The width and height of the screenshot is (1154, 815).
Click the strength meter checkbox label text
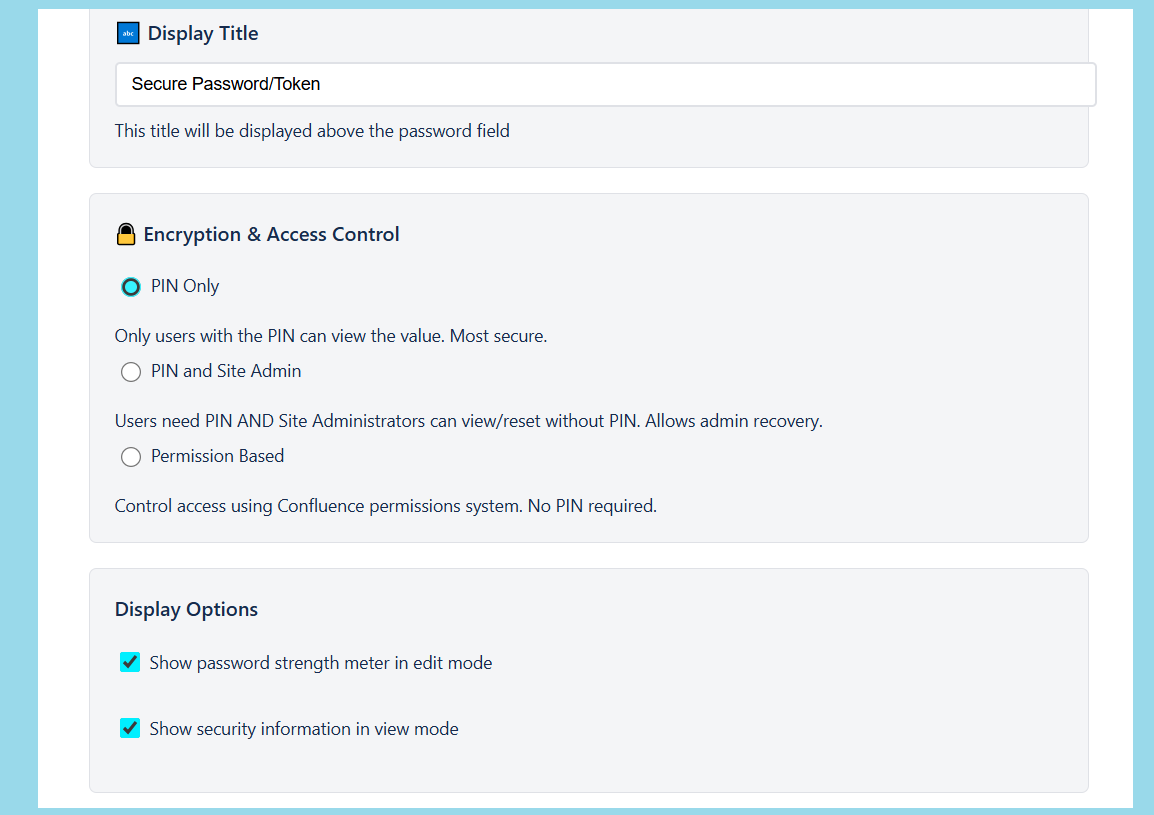click(320, 662)
